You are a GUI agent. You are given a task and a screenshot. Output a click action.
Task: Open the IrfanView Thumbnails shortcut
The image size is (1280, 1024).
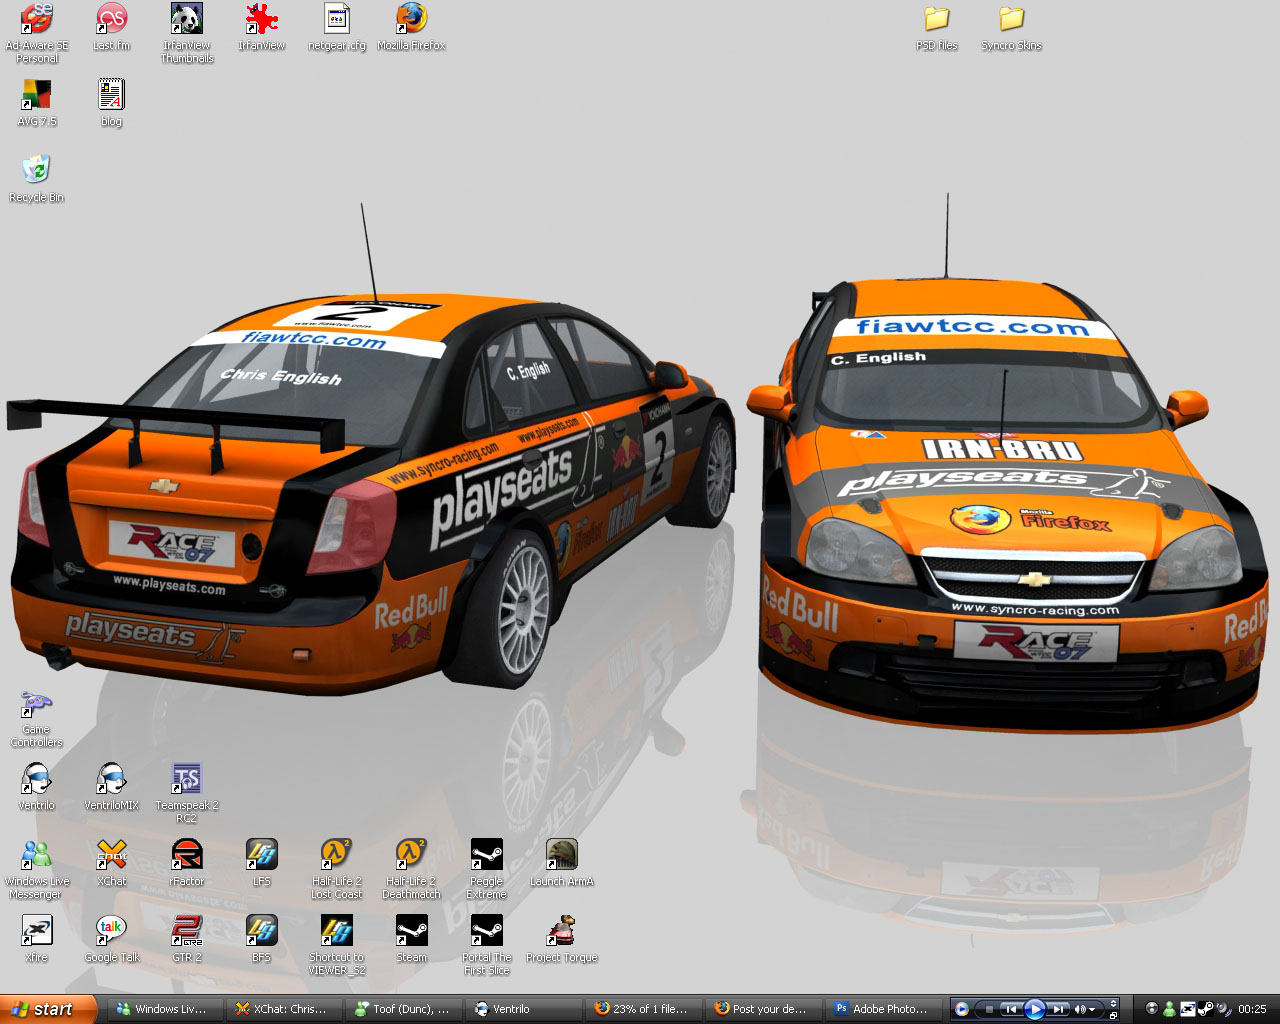[x=187, y=33]
